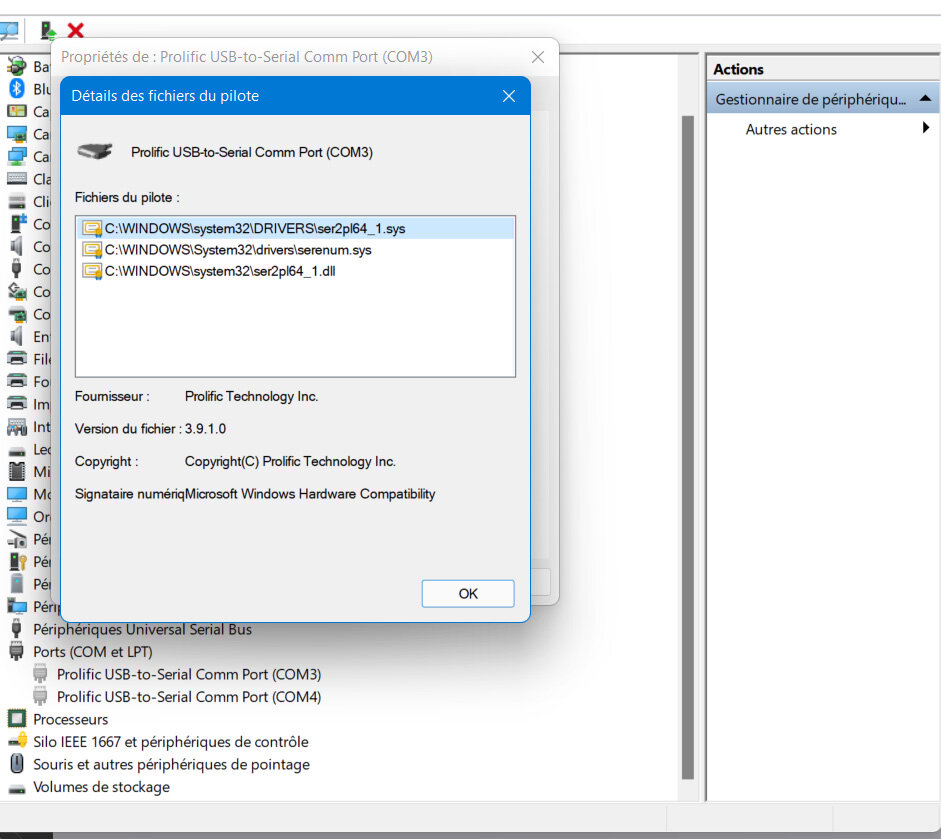Click the certificate icon beside serenum.sys
941x839 pixels.
(92, 250)
